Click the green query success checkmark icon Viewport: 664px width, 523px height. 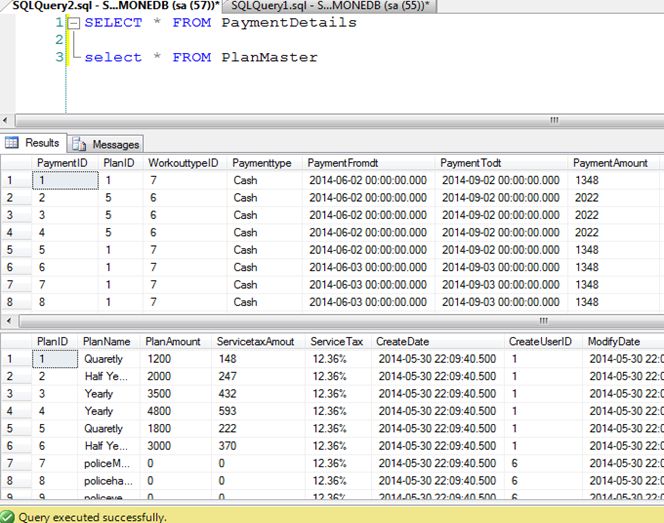pos(7,517)
